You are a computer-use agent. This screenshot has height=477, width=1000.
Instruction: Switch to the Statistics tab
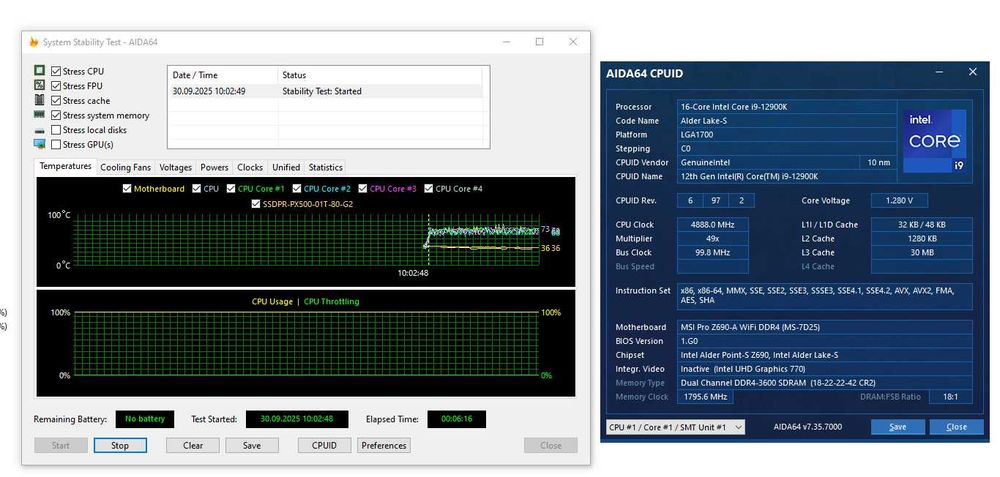pos(325,167)
